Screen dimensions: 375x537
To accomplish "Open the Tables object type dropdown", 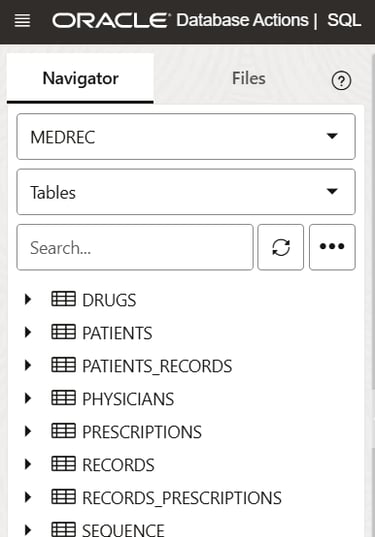I will (186, 192).
